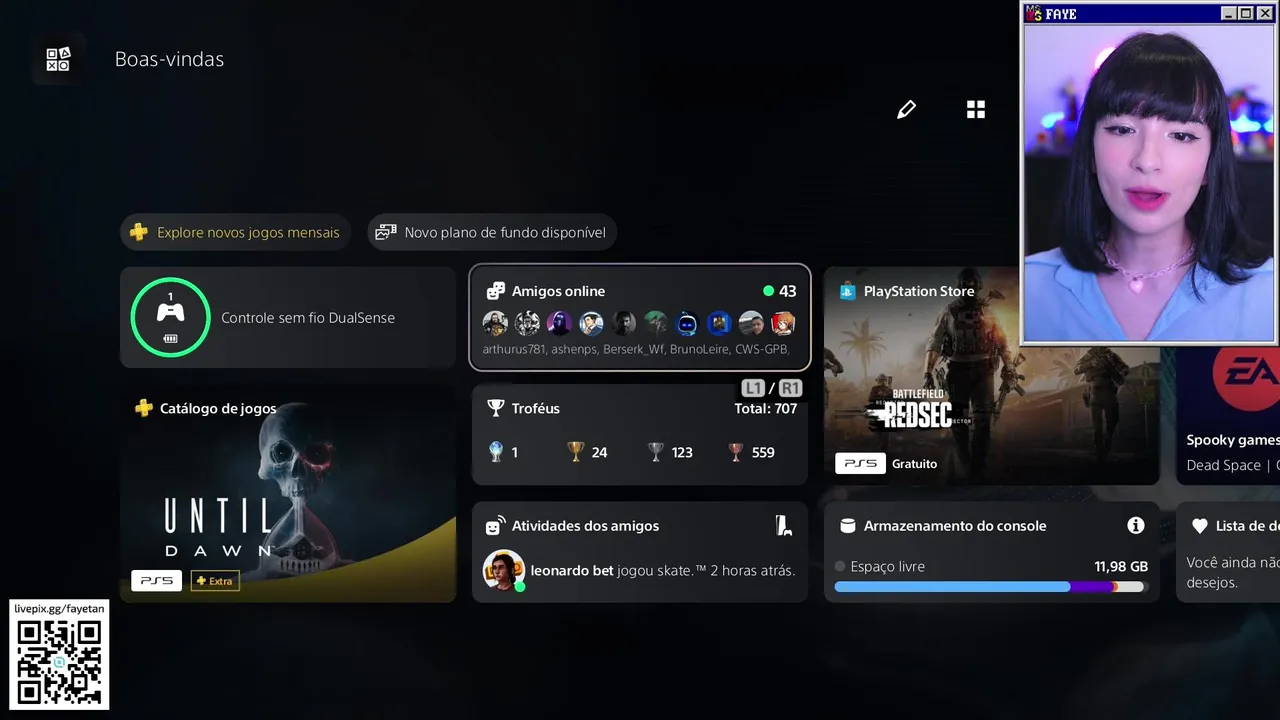The image size is (1280, 720).
Task: Click the Total: 707 trophies text
Action: pos(765,408)
